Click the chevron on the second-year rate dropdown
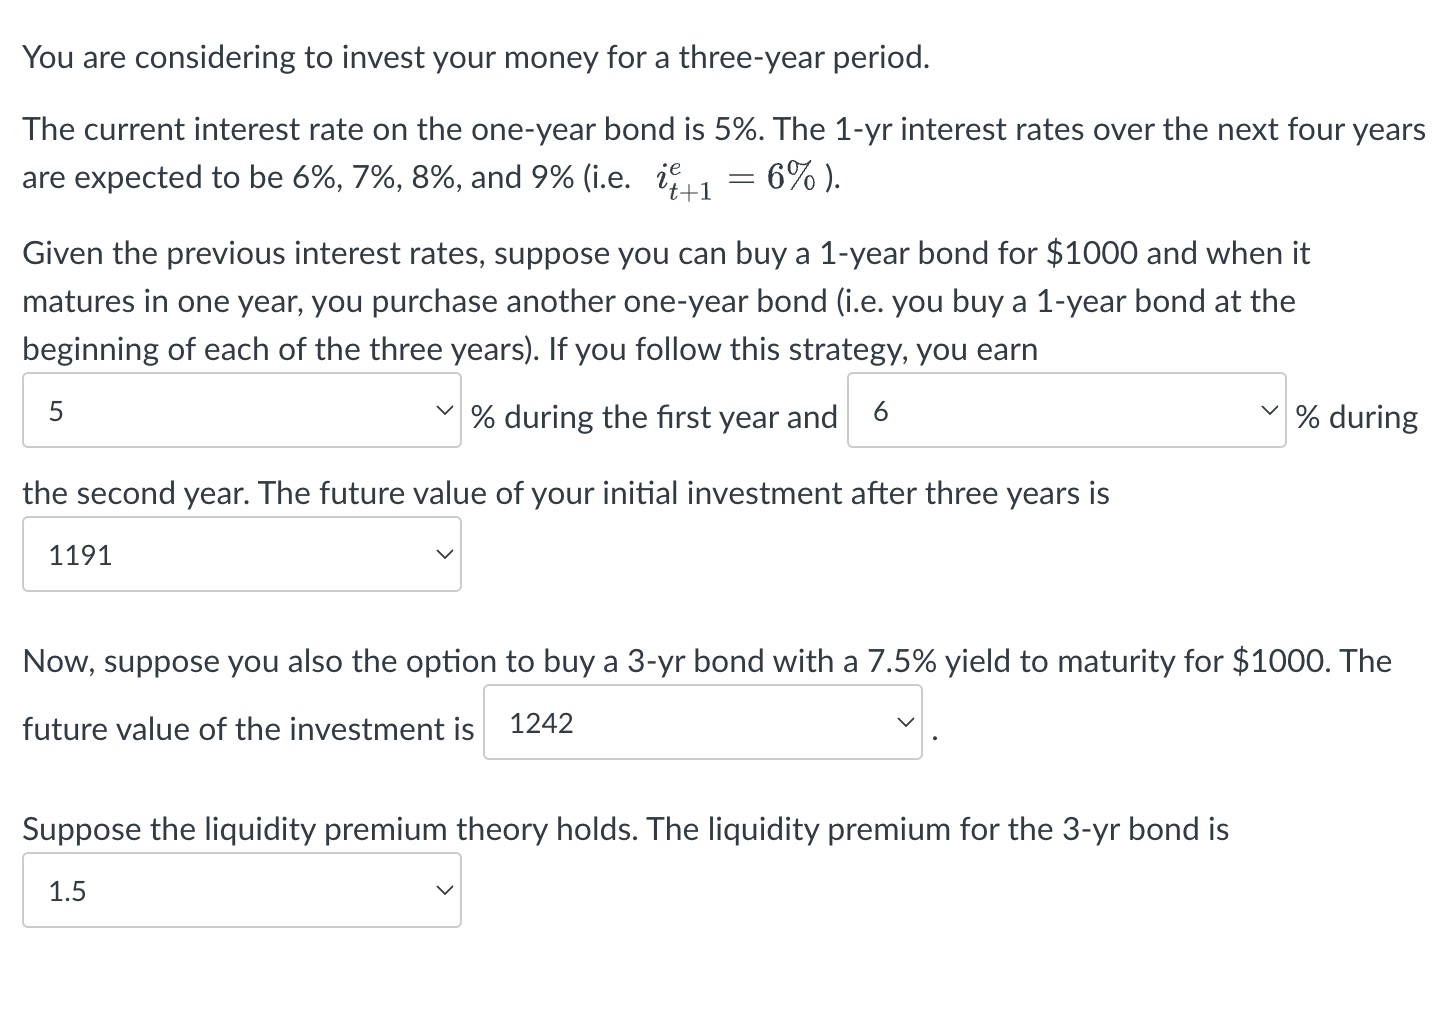The image size is (1444, 1034). click(x=1269, y=410)
